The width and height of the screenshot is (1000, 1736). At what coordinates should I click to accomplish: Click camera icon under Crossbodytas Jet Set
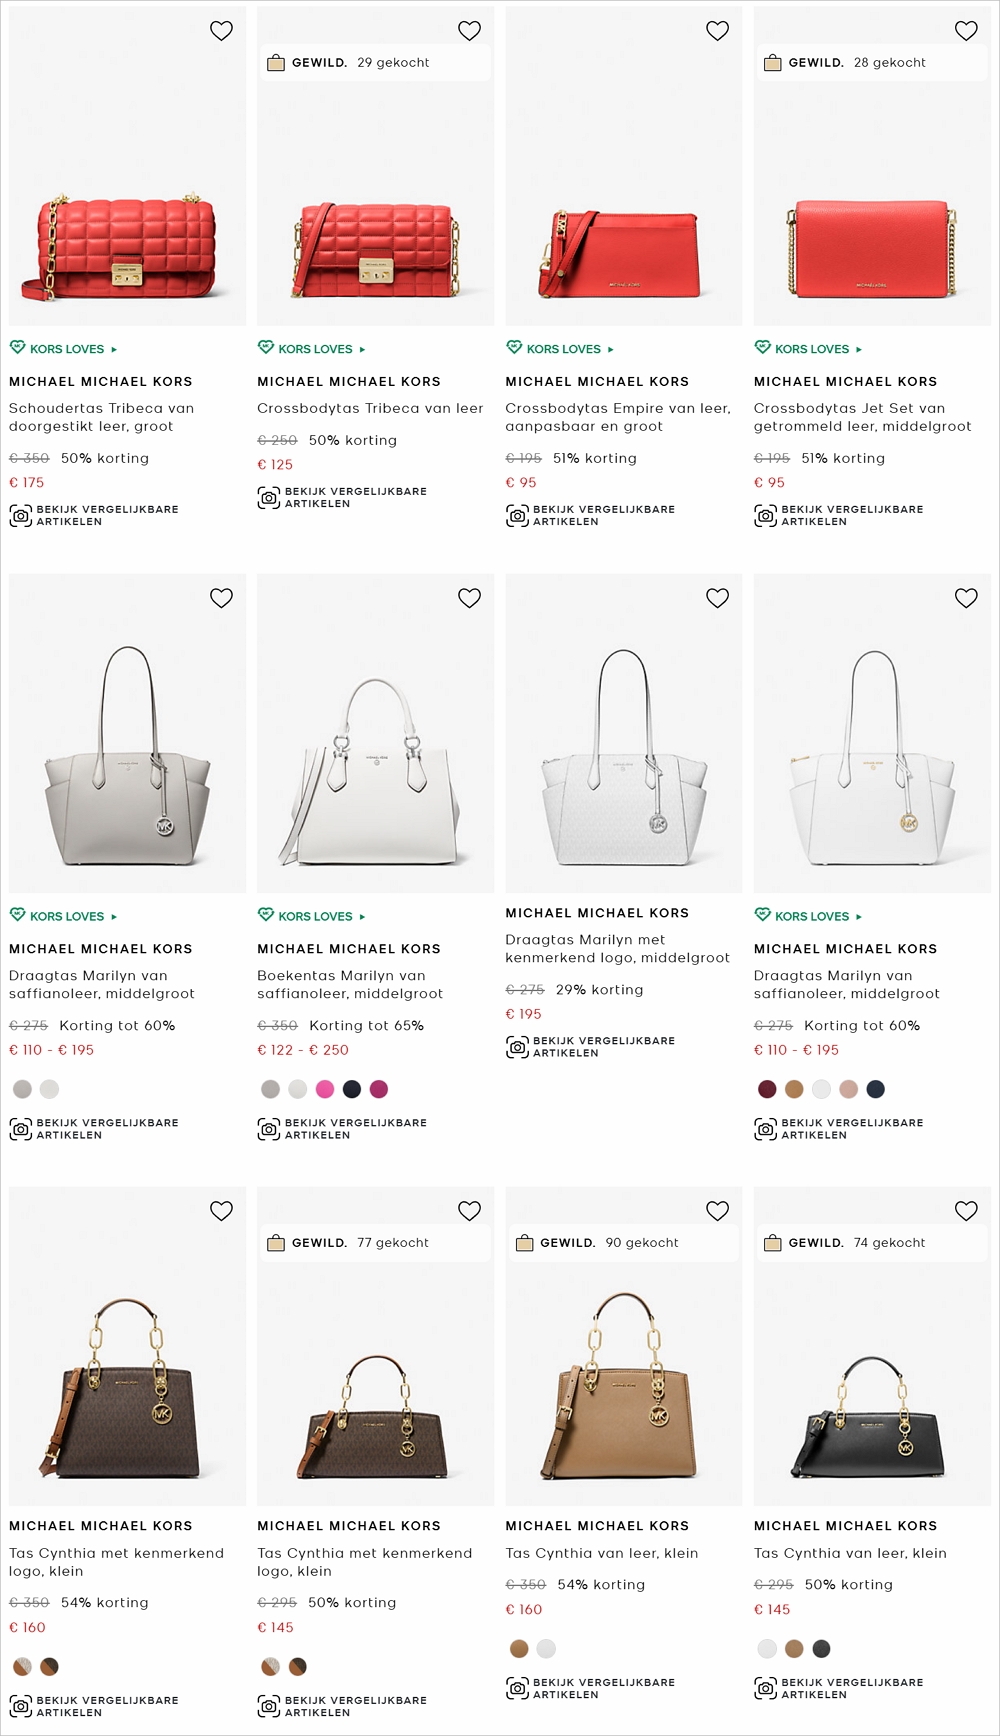click(766, 516)
